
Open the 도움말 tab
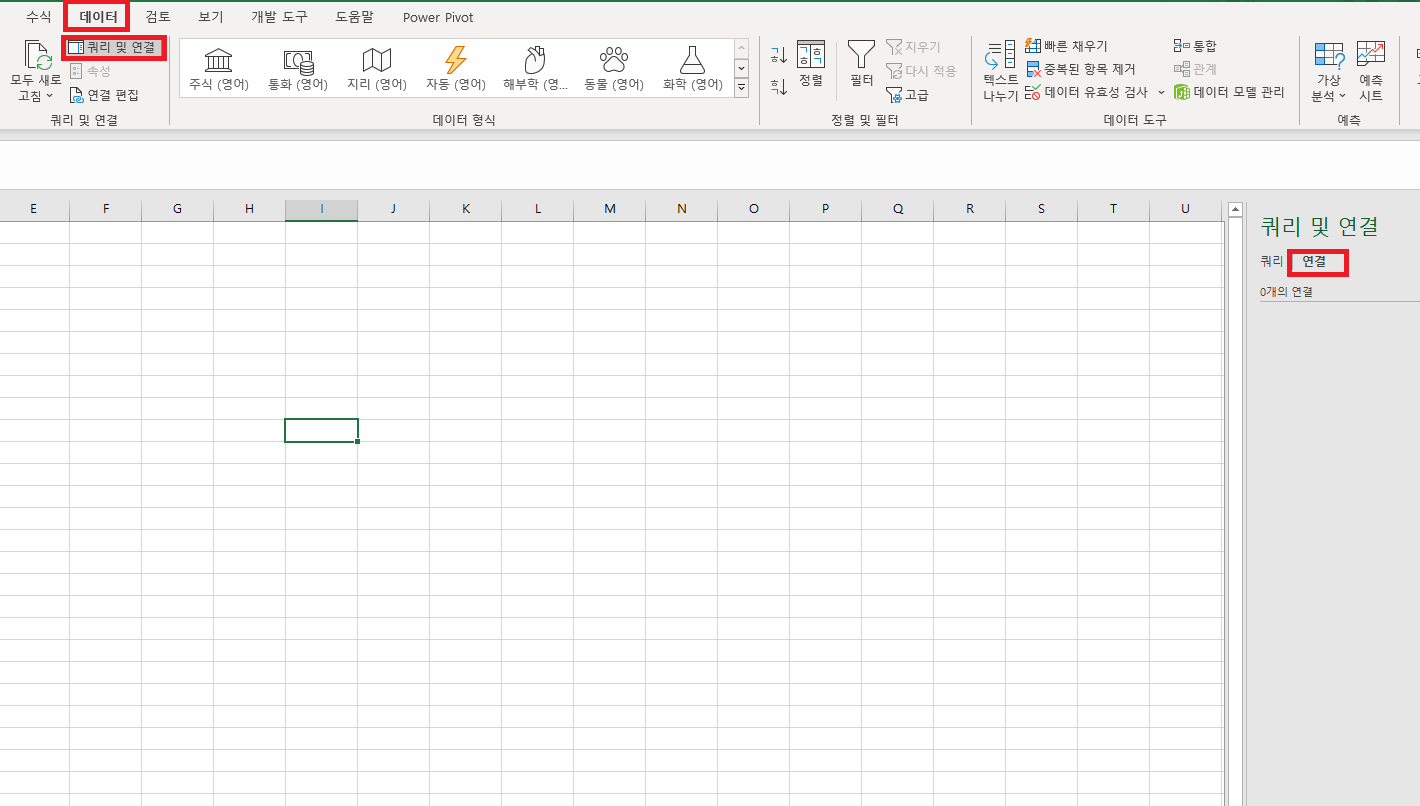(x=354, y=17)
